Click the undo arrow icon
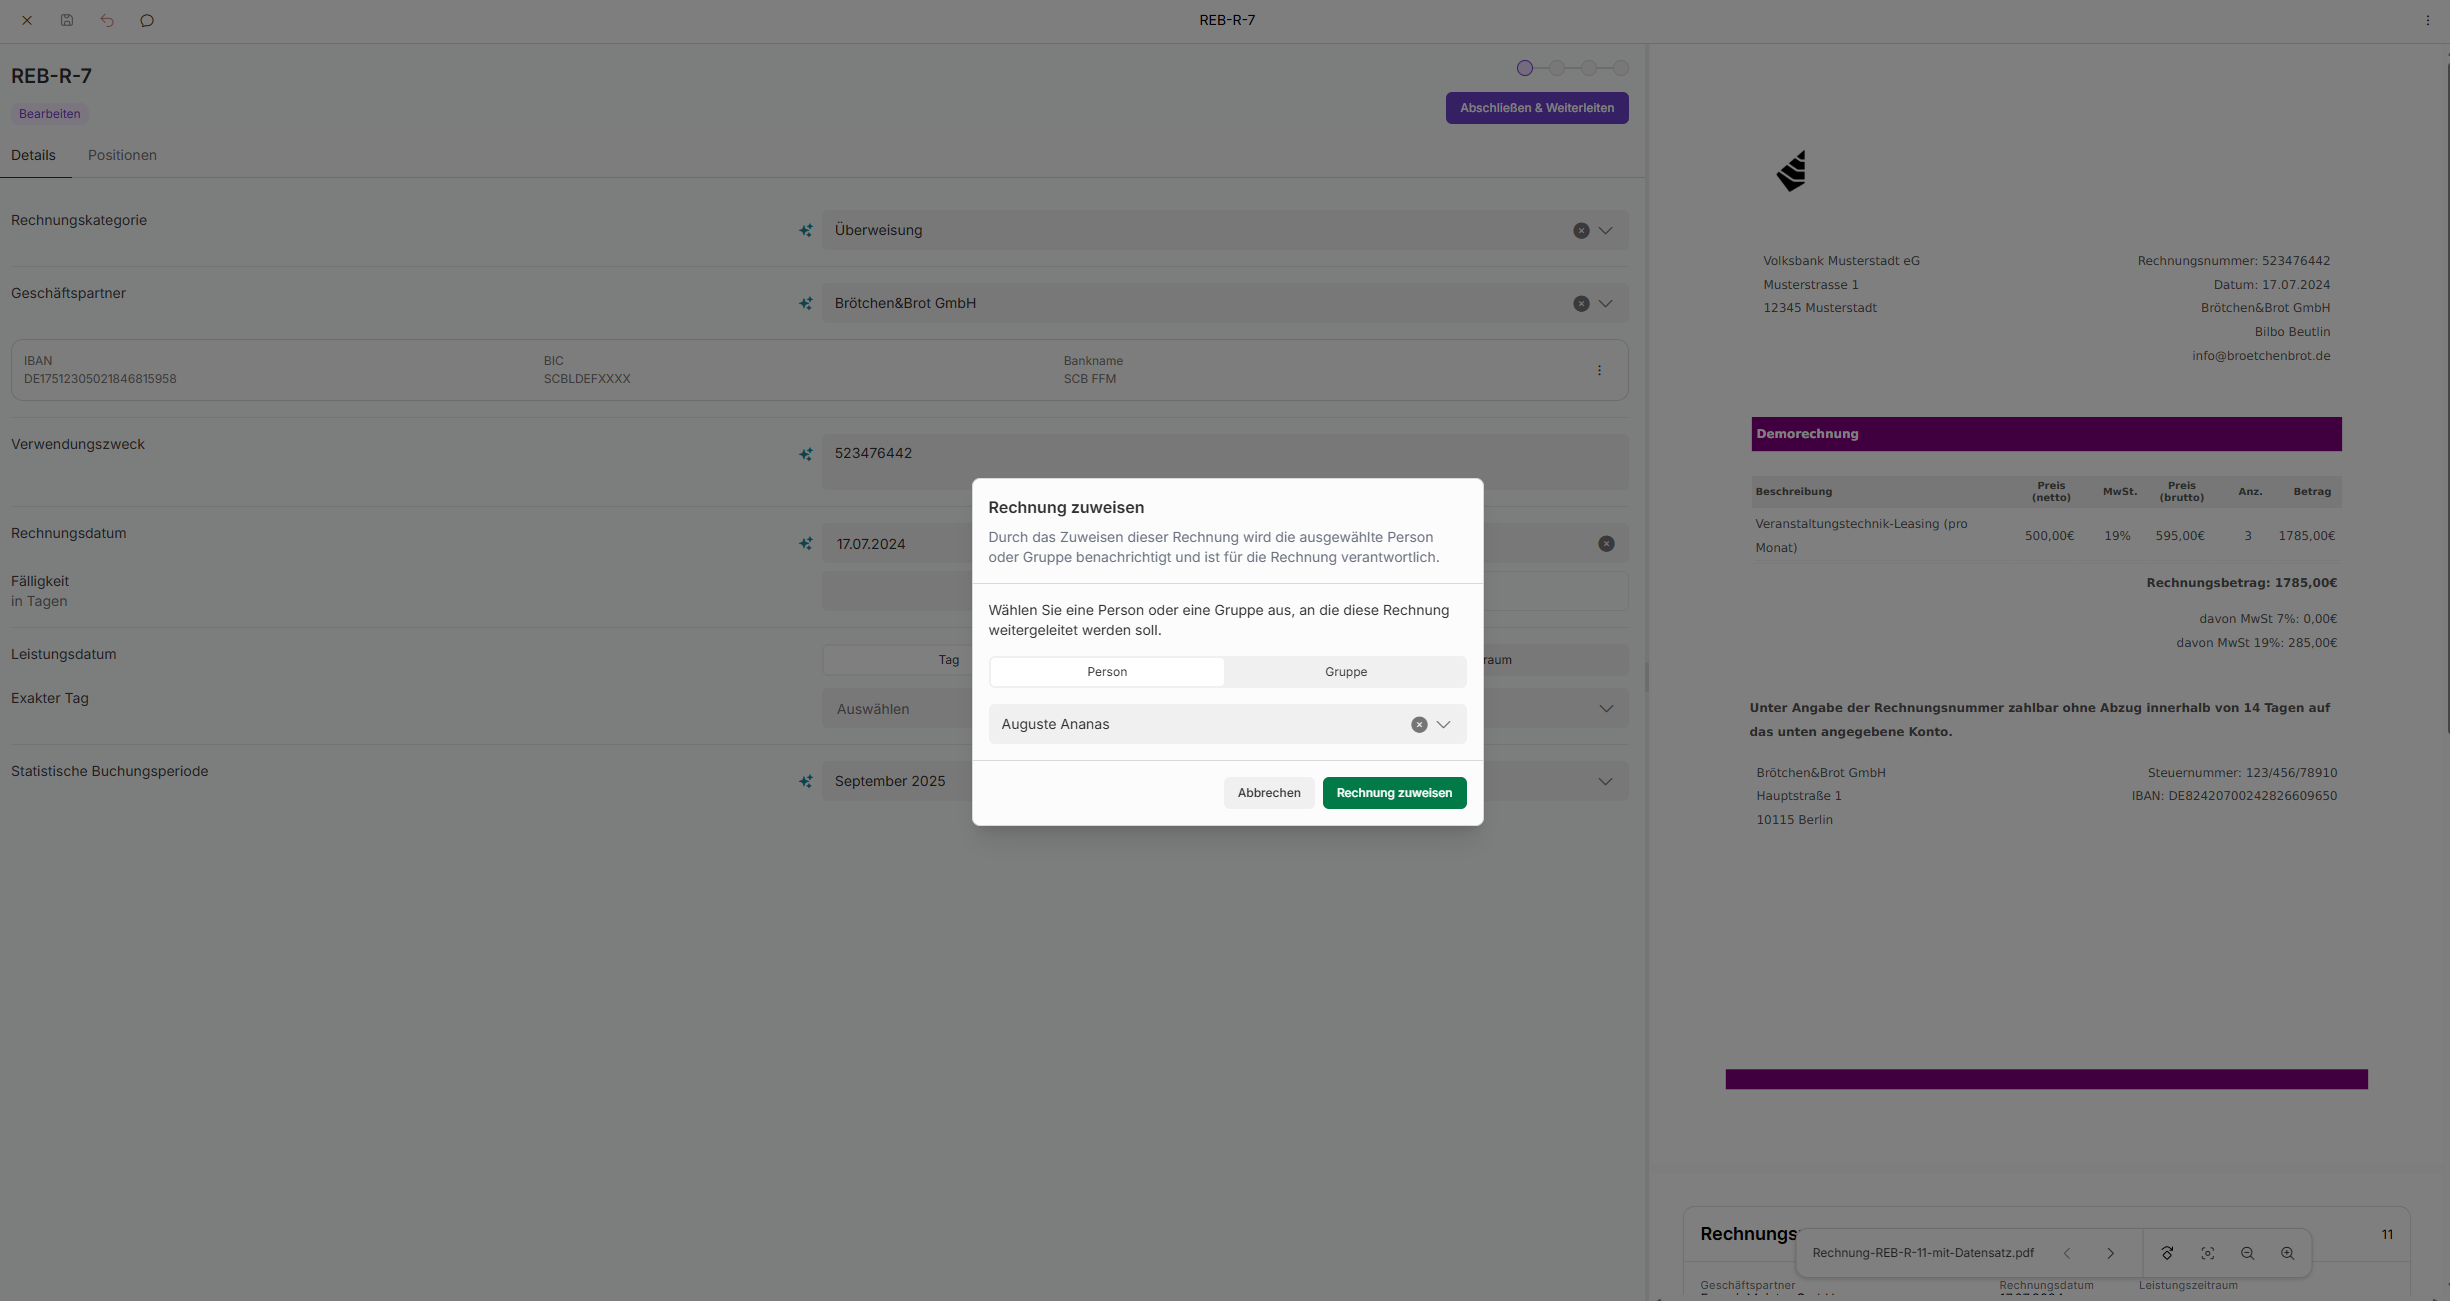Viewport: 2450px width, 1301px height. click(x=107, y=20)
